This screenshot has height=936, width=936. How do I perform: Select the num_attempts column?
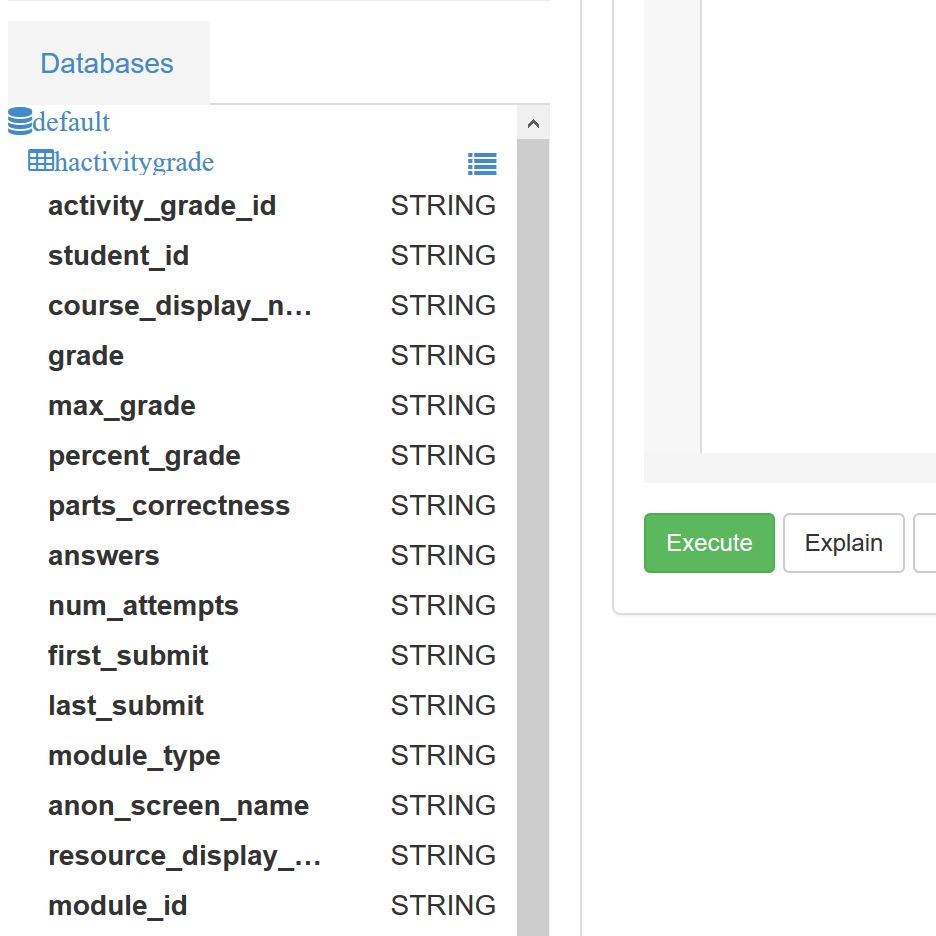point(143,605)
